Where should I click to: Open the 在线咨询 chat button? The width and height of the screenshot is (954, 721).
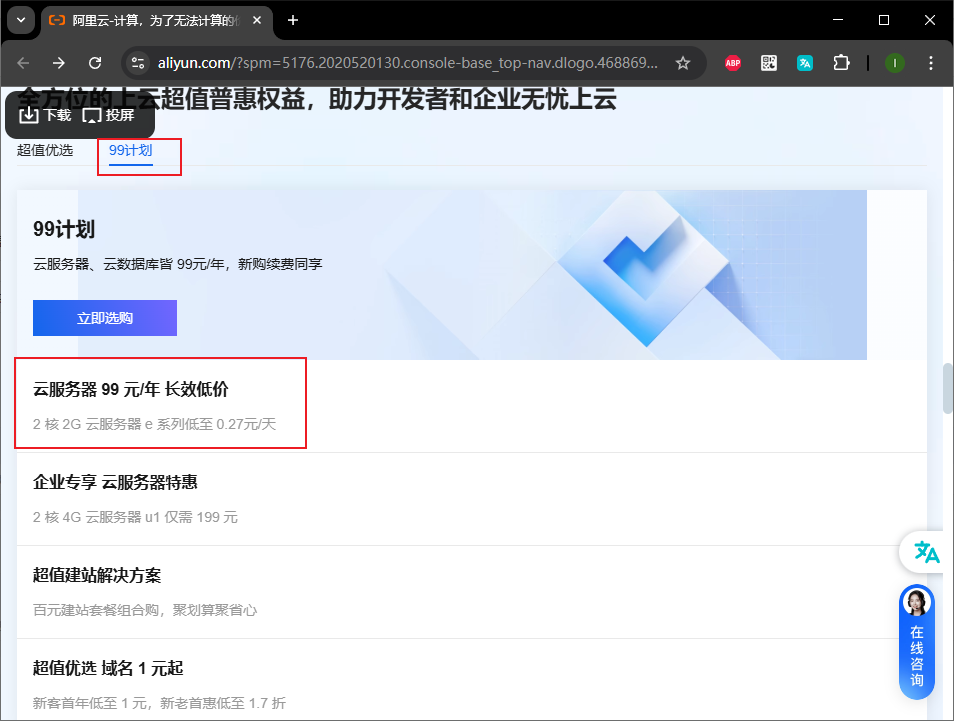916,654
